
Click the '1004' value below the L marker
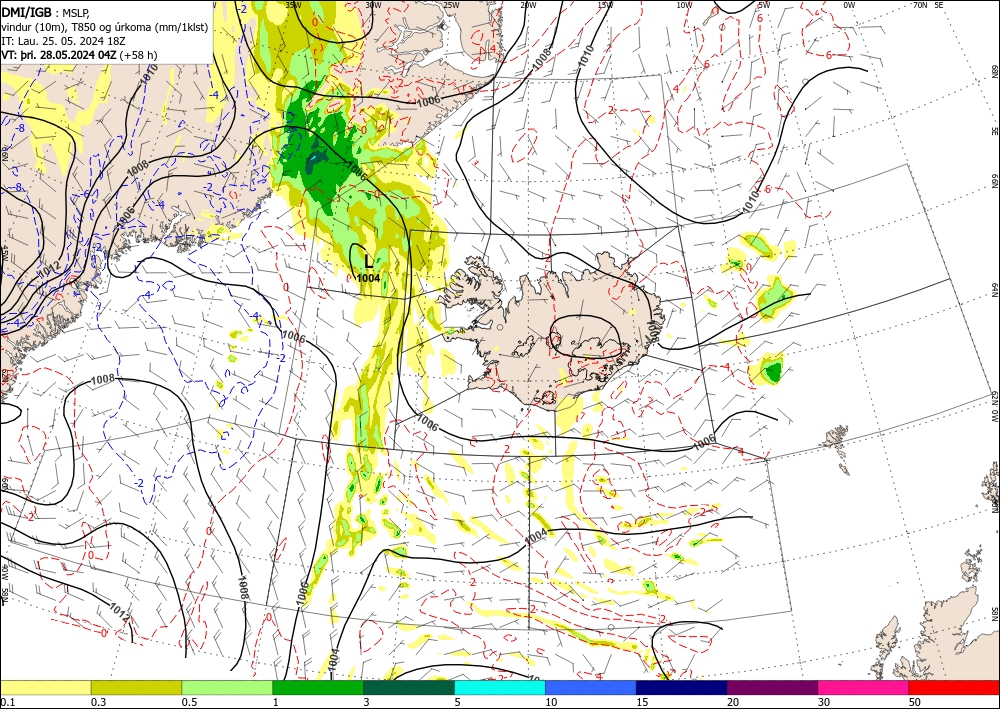click(369, 278)
